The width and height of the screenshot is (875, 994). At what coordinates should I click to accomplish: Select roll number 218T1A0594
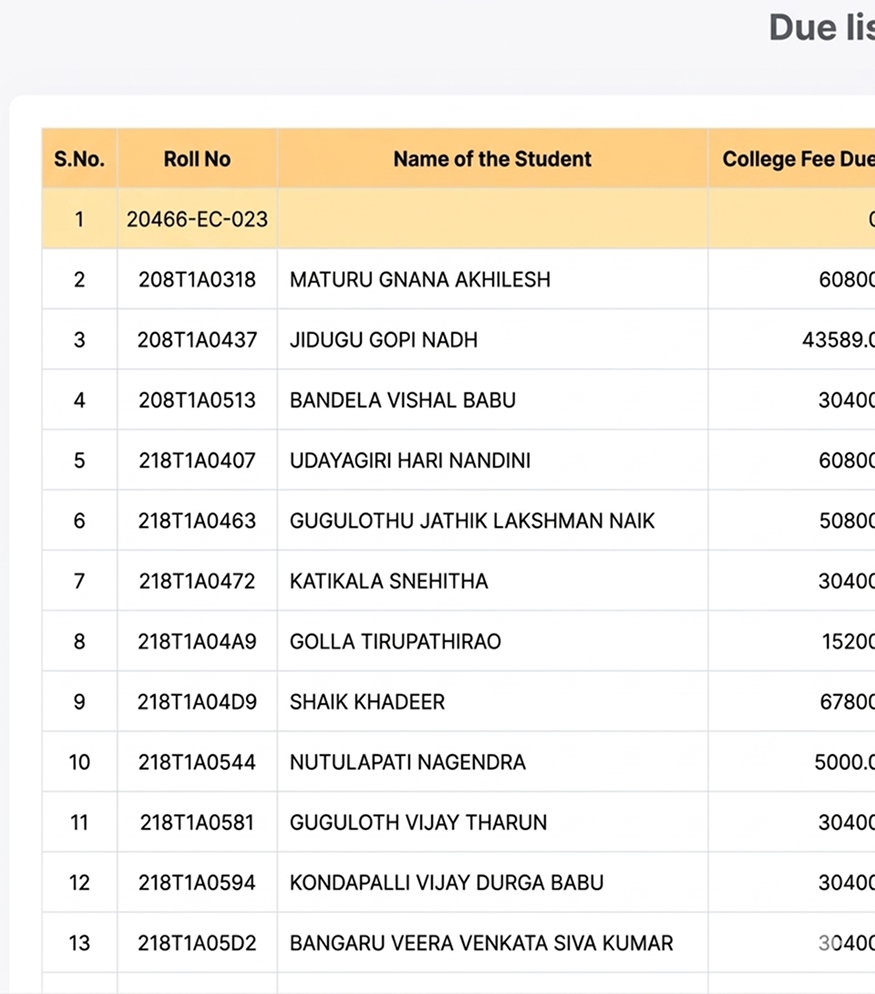pos(197,883)
